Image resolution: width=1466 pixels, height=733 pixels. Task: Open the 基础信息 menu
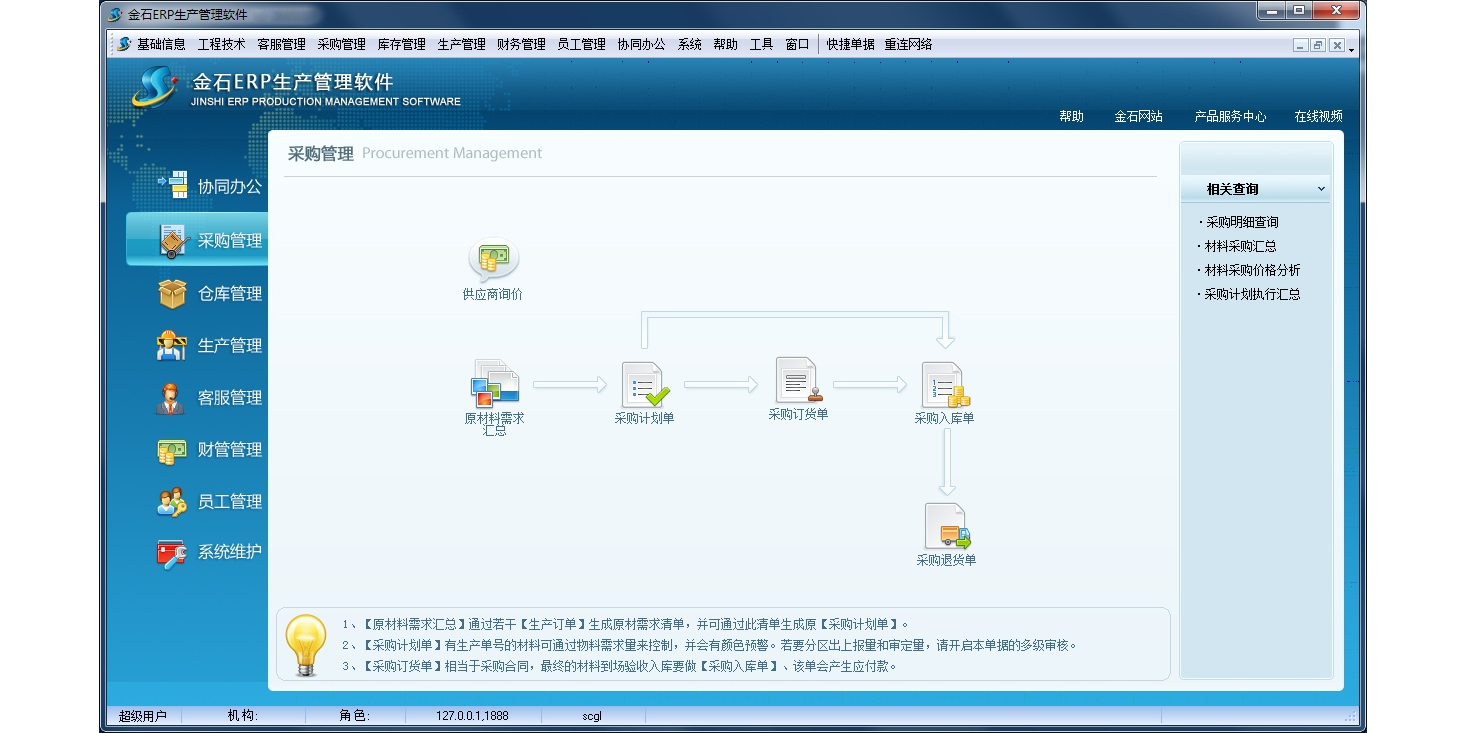160,44
